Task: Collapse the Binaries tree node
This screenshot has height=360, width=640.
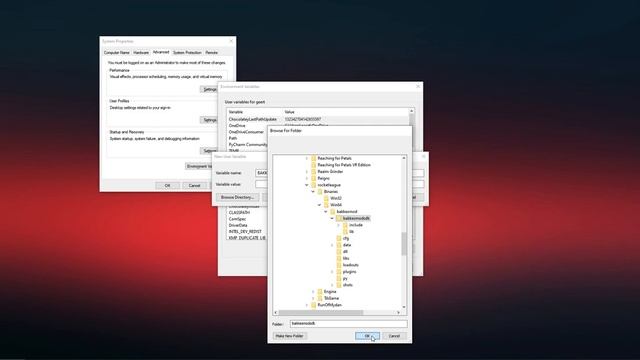Action: pyautogui.click(x=313, y=191)
